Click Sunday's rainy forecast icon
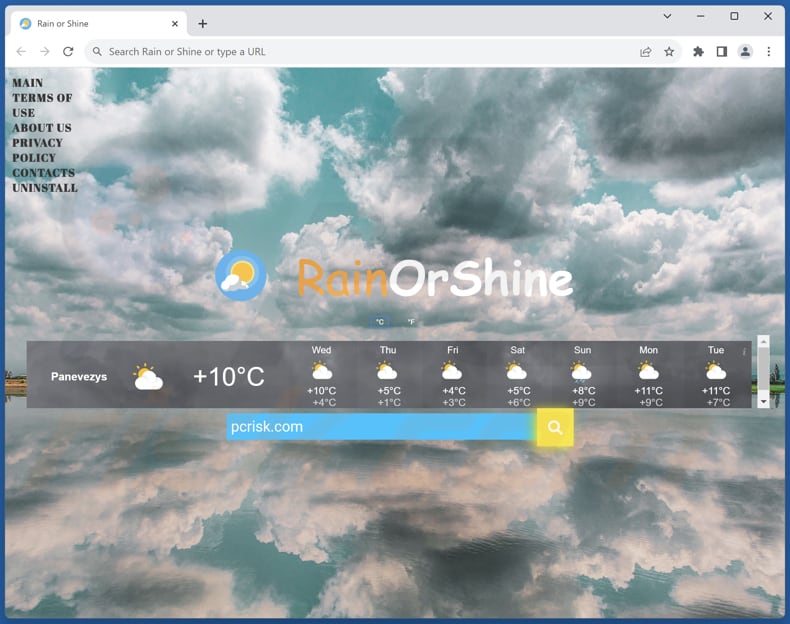This screenshot has width=790, height=624. (x=581, y=371)
